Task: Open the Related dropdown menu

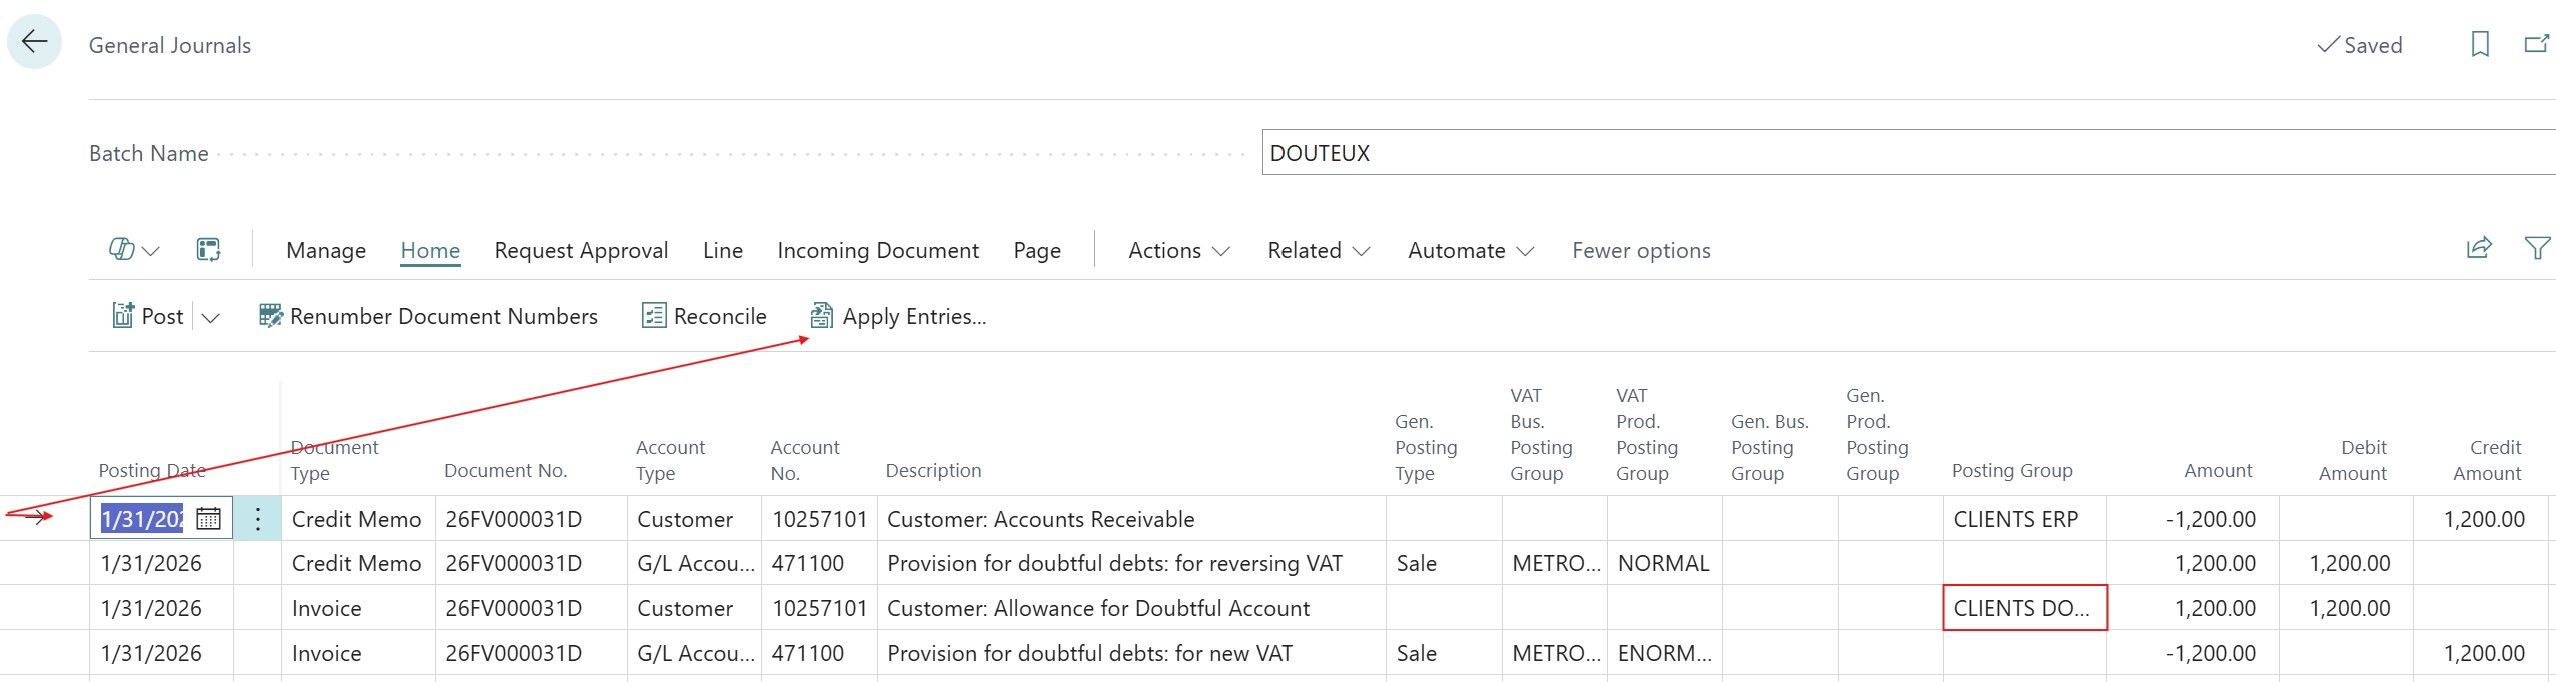Action: tap(1318, 251)
